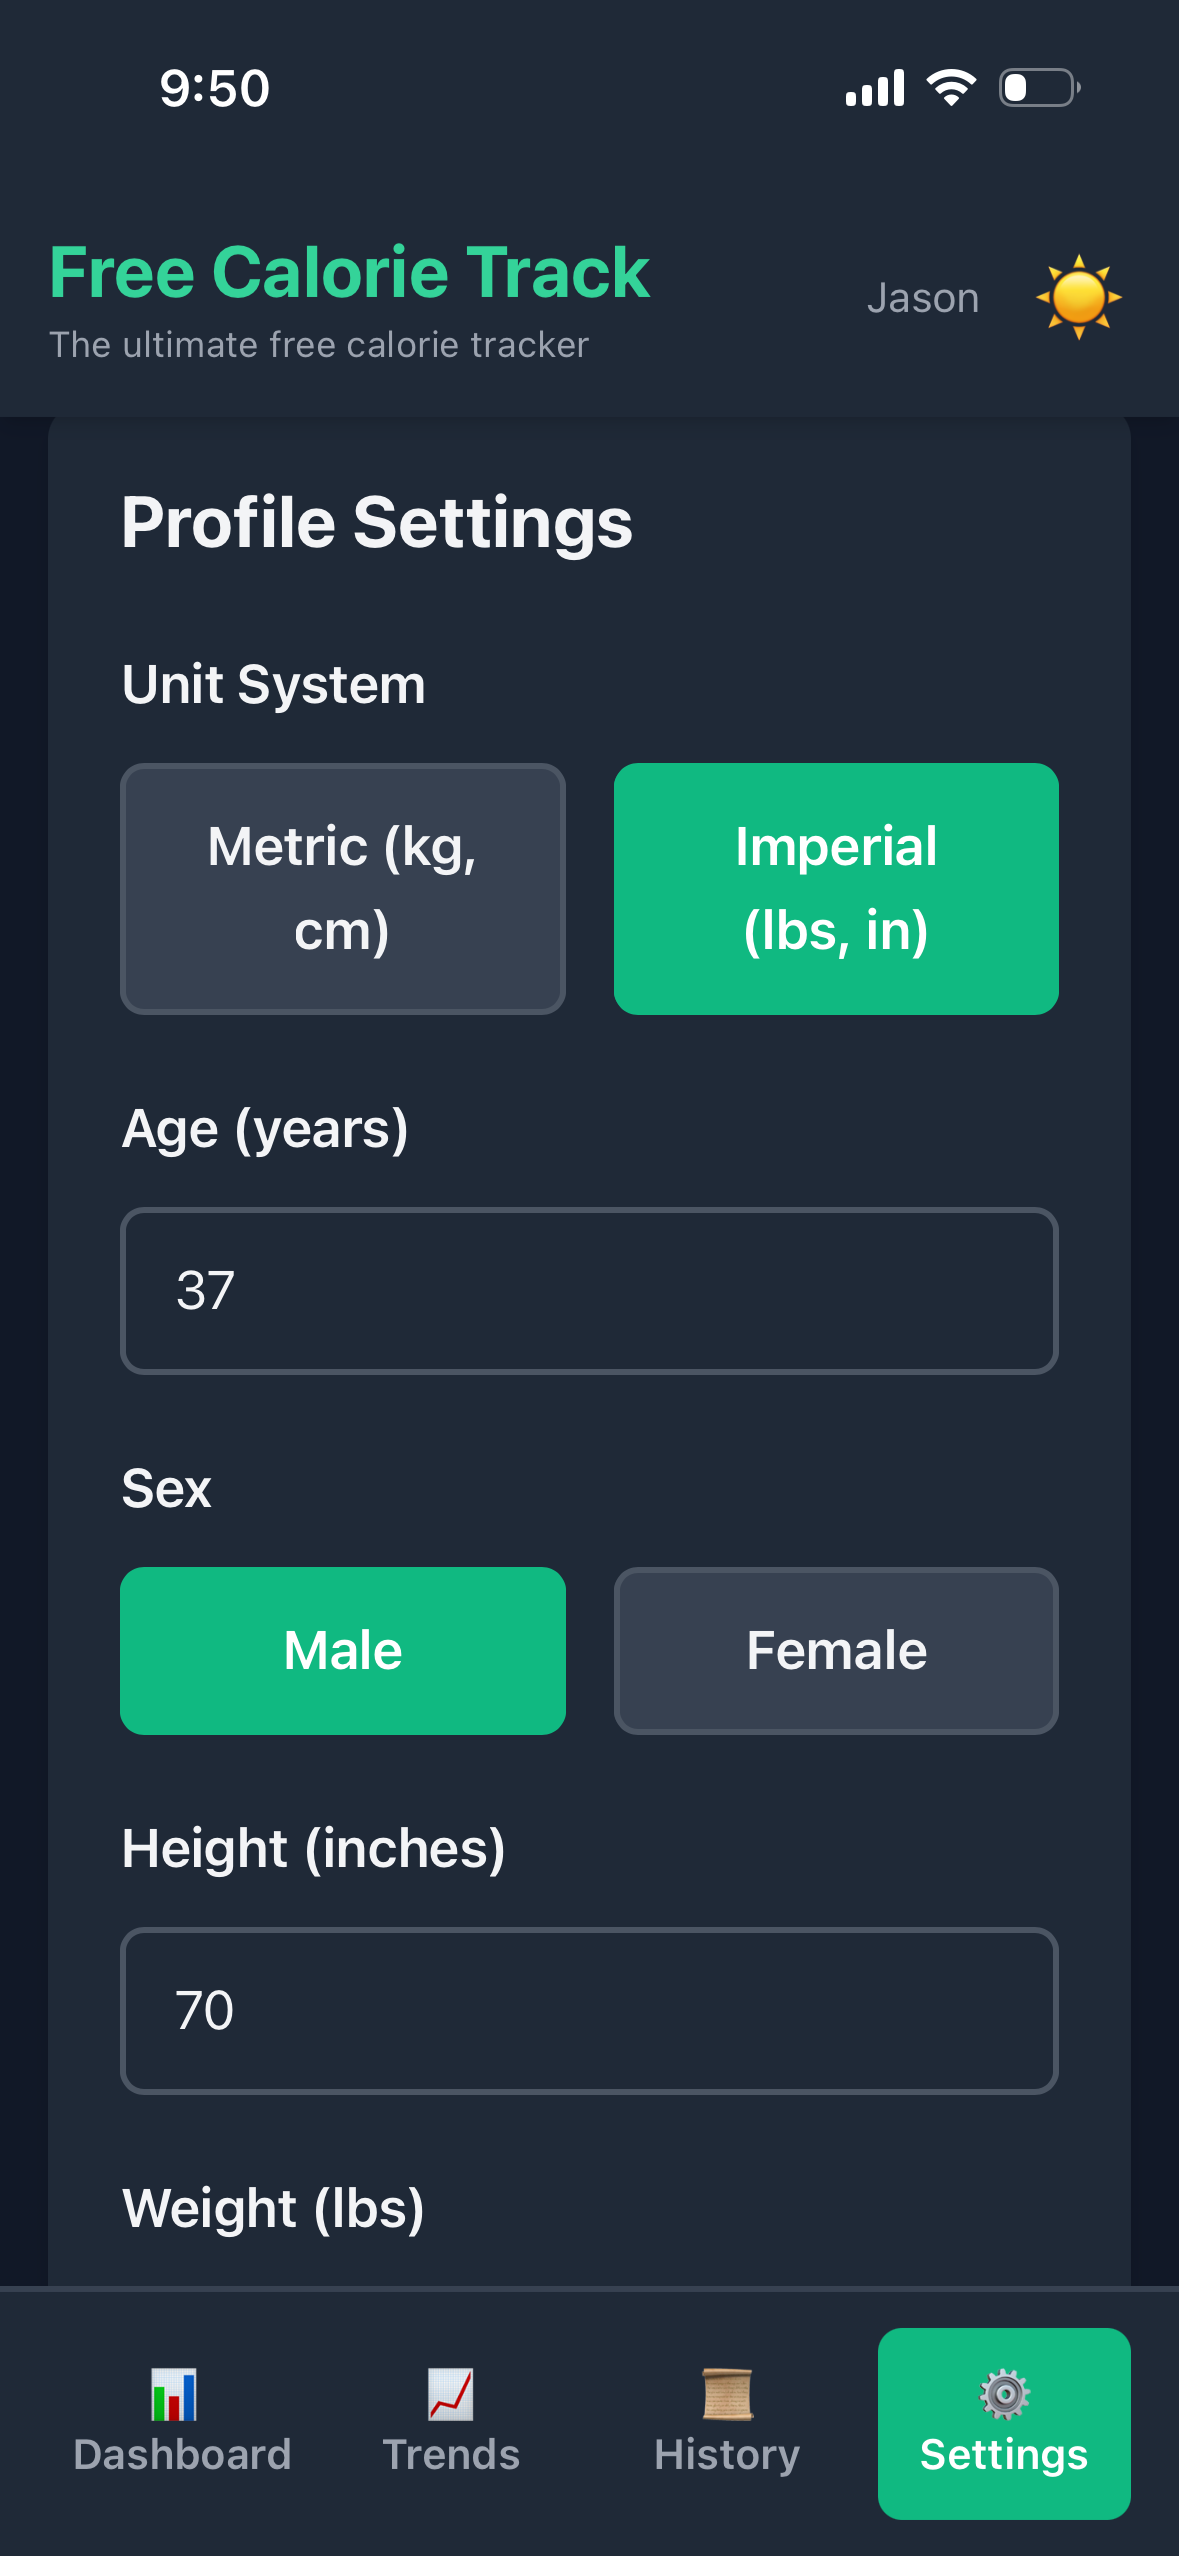Tap the Settings gear icon

pyautogui.click(x=1002, y=2394)
